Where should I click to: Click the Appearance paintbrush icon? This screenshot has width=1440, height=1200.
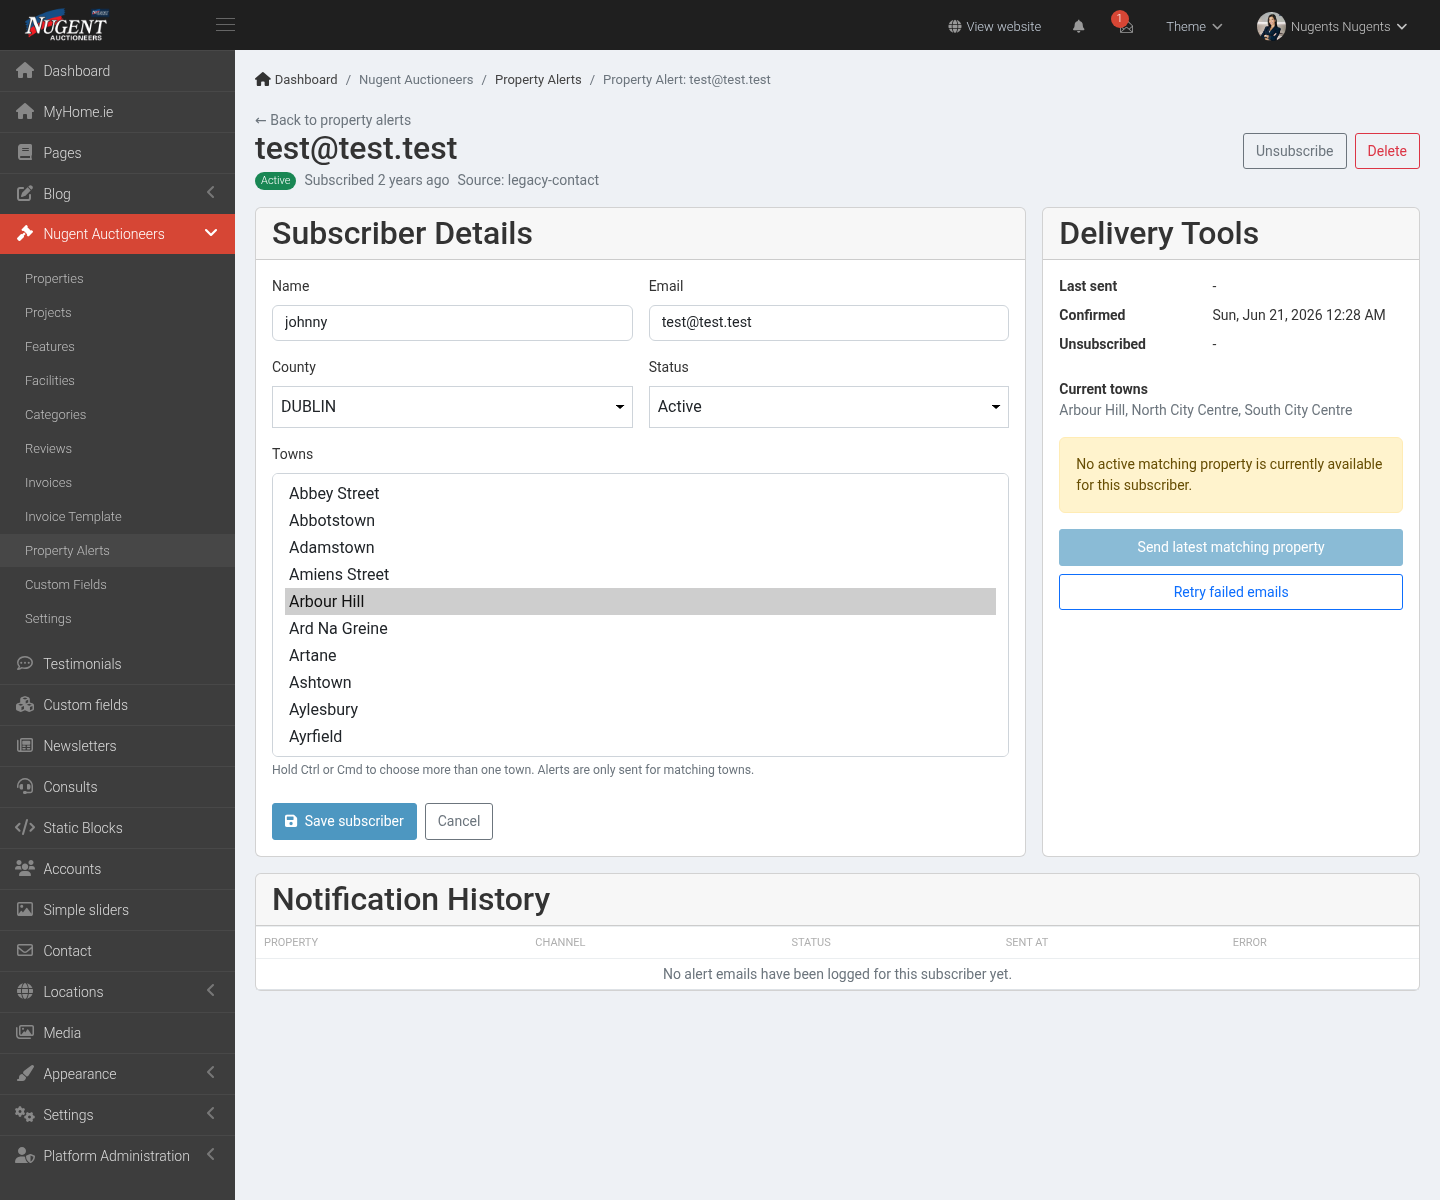point(25,1074)
